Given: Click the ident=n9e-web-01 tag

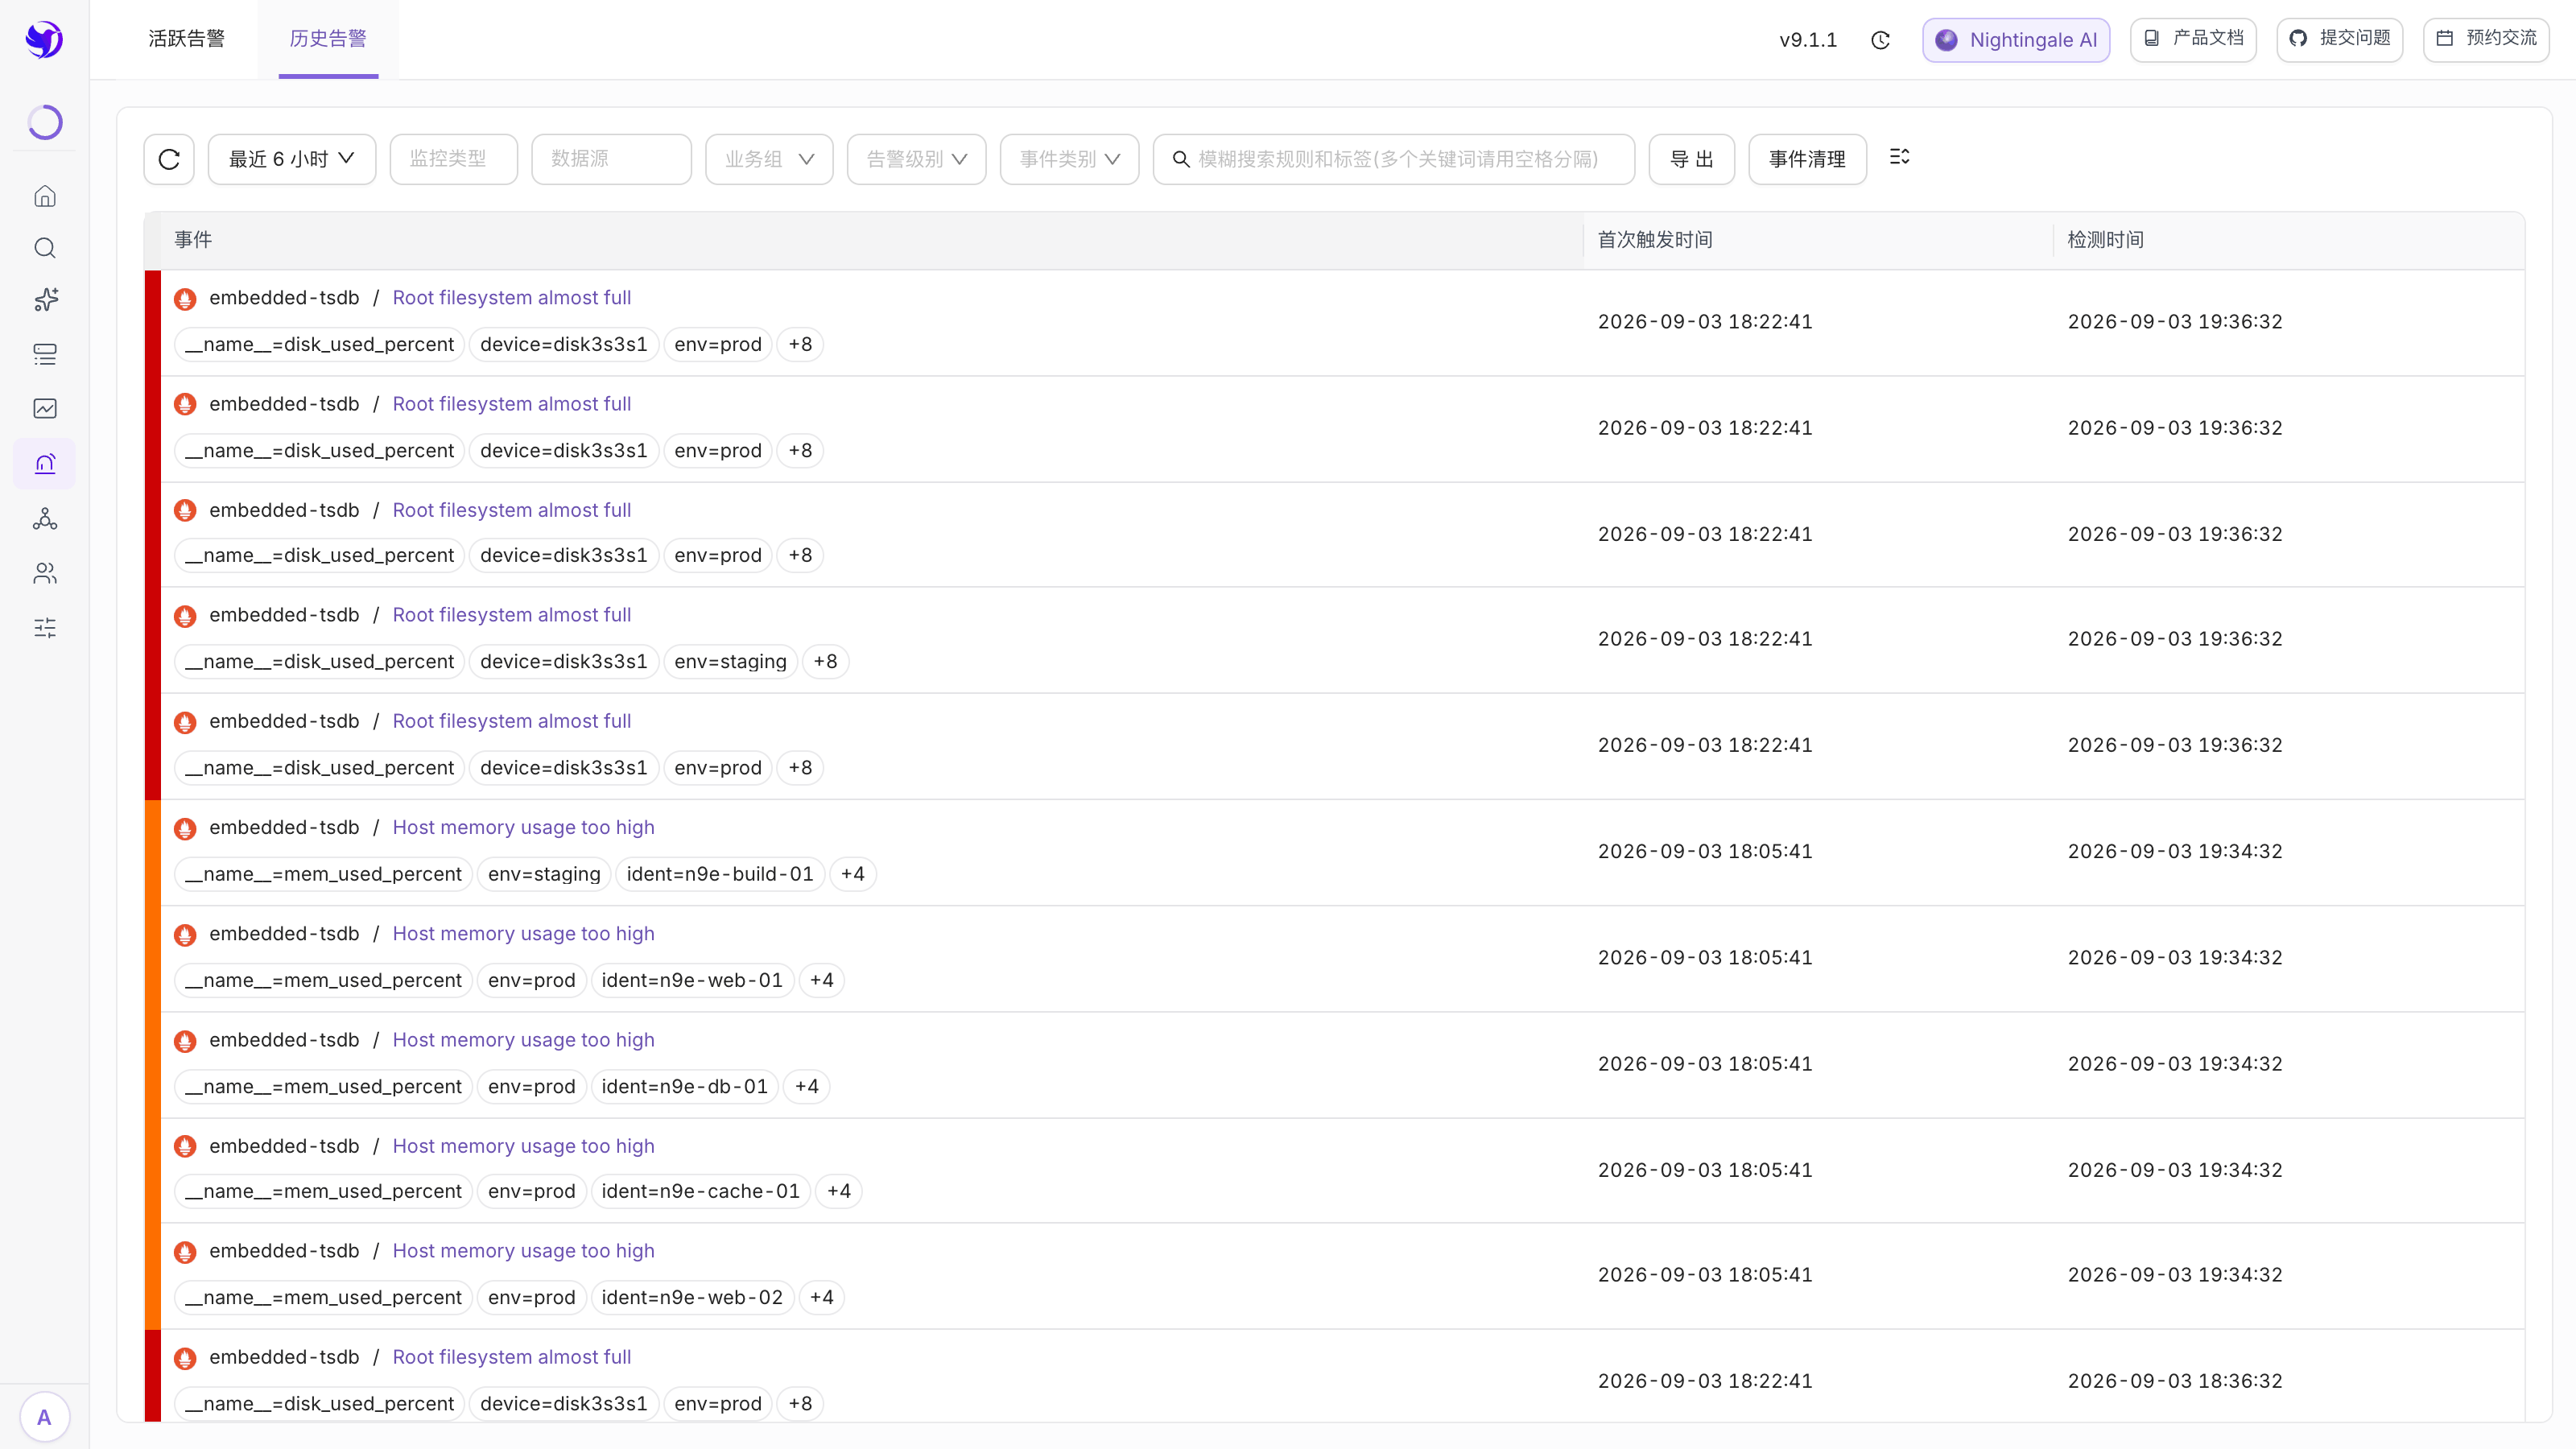Looking at the screenshot, I should (692, 981).
